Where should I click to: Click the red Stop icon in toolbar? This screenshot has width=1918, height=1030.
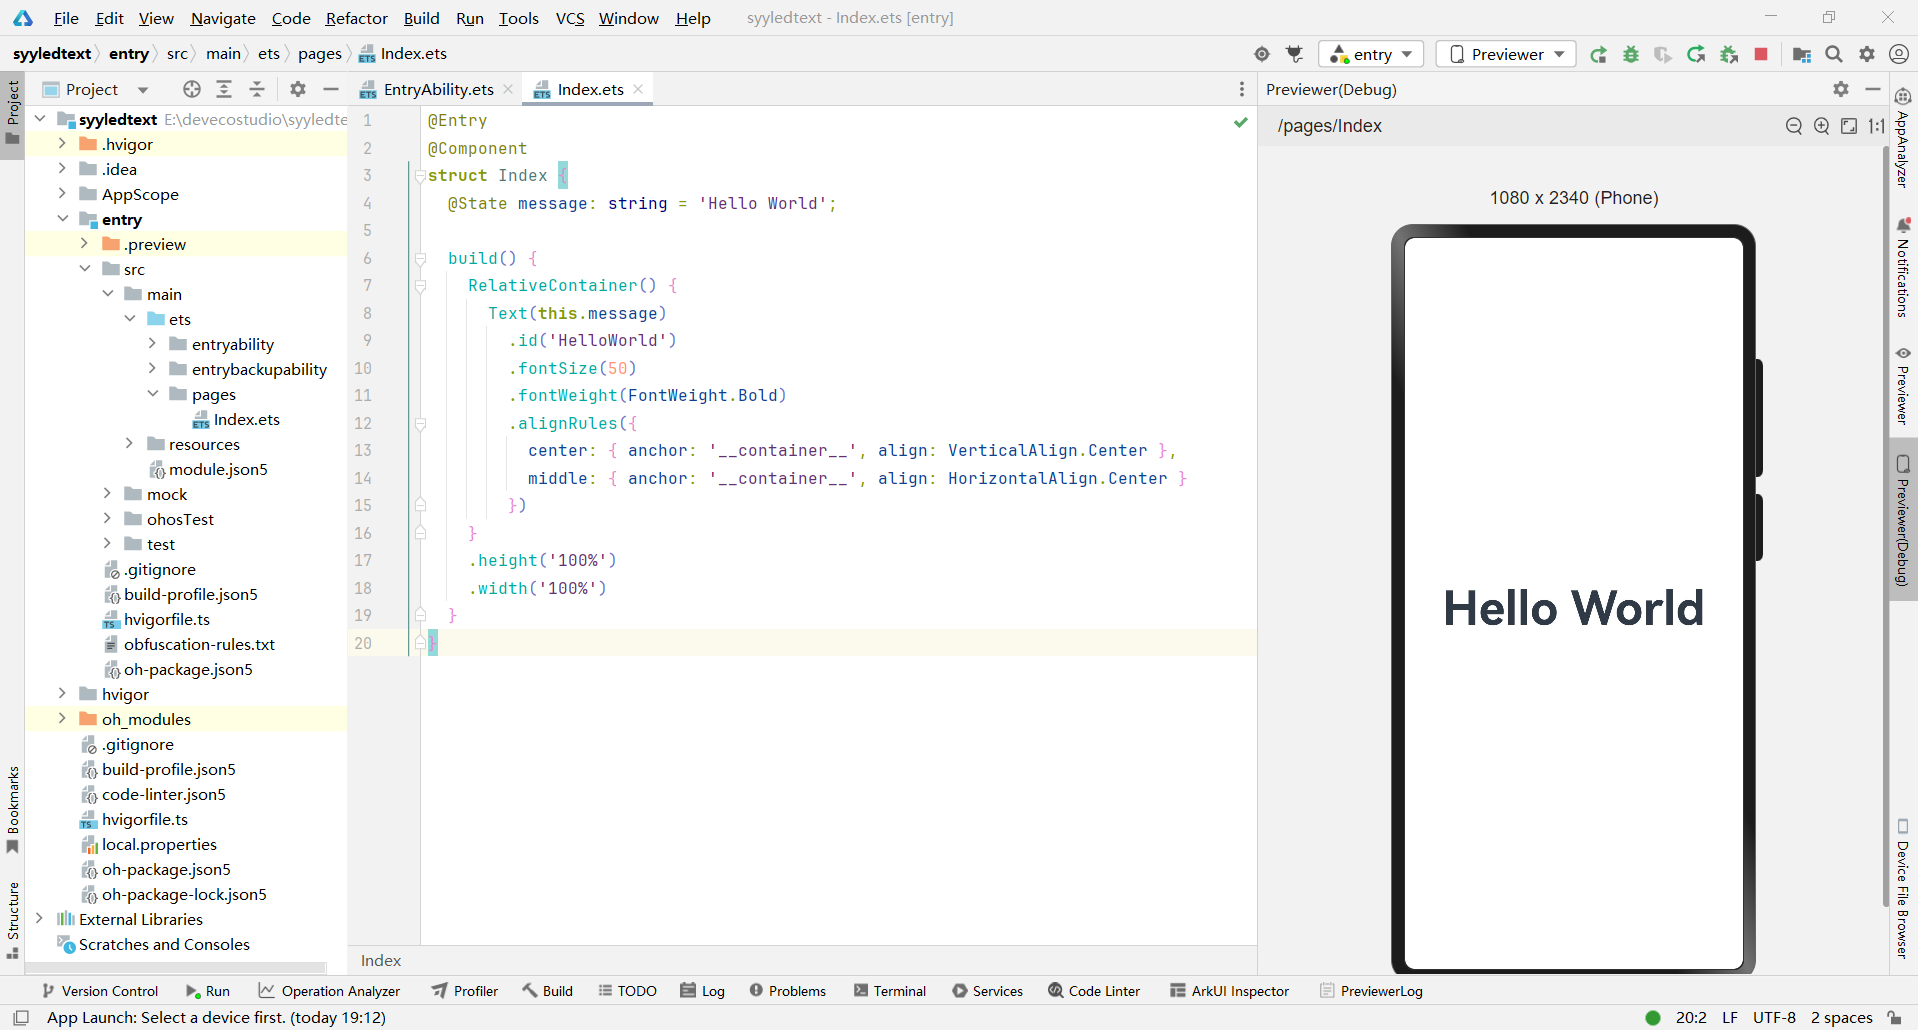(1761, 54)
